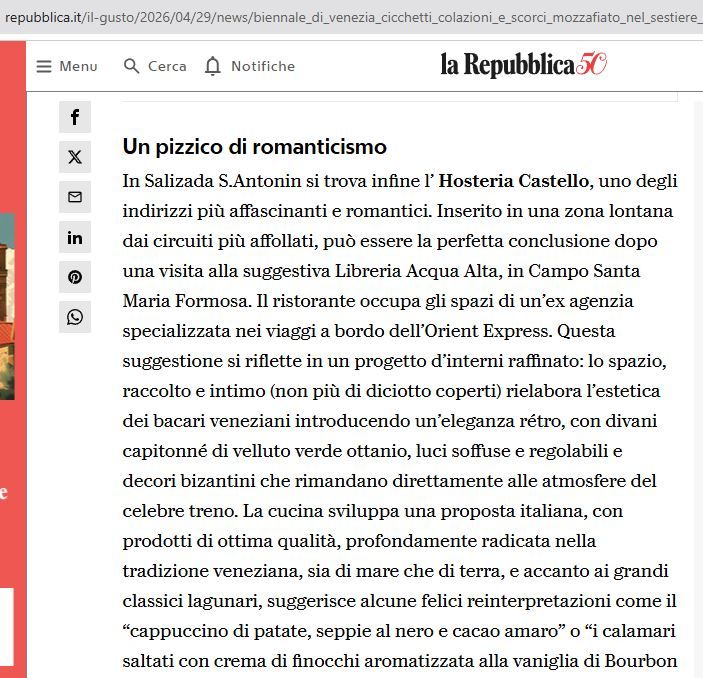Open the Cerca search label
703x678 pixels.
167,66
